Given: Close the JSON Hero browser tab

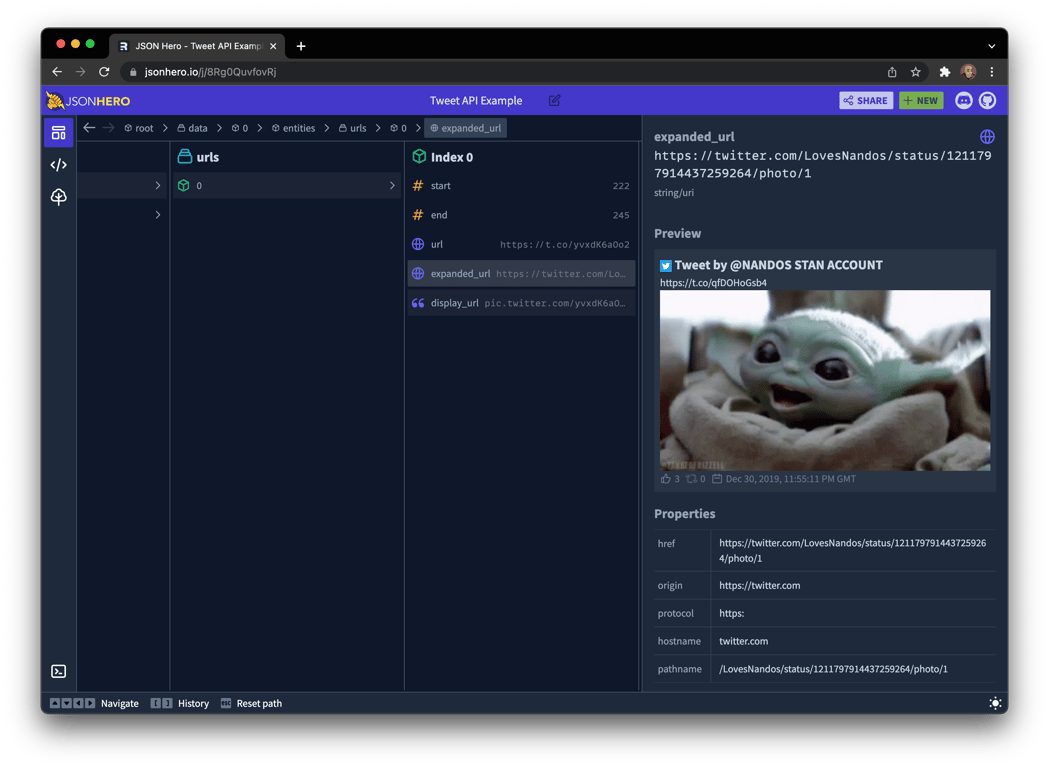Looking at the screenshot, I should click(273, 46).
